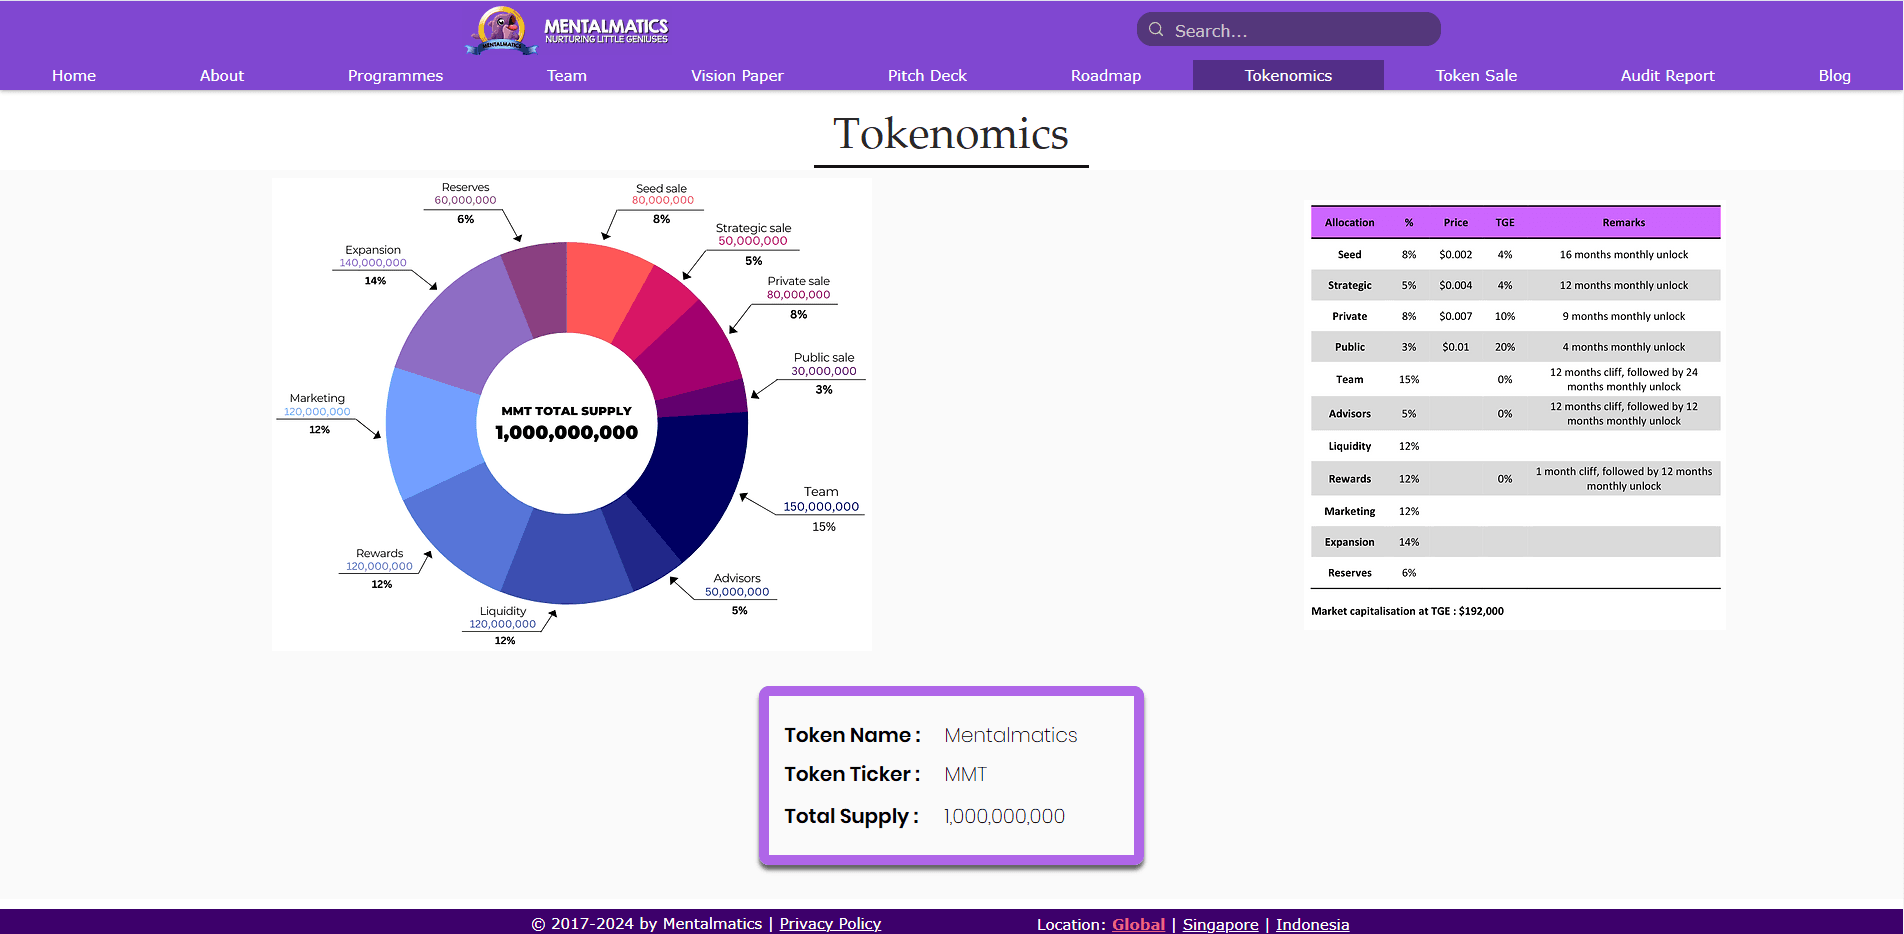
Task: Click the Liquidity 120,000,000 chart label
Action: click(x=503, y=617)
